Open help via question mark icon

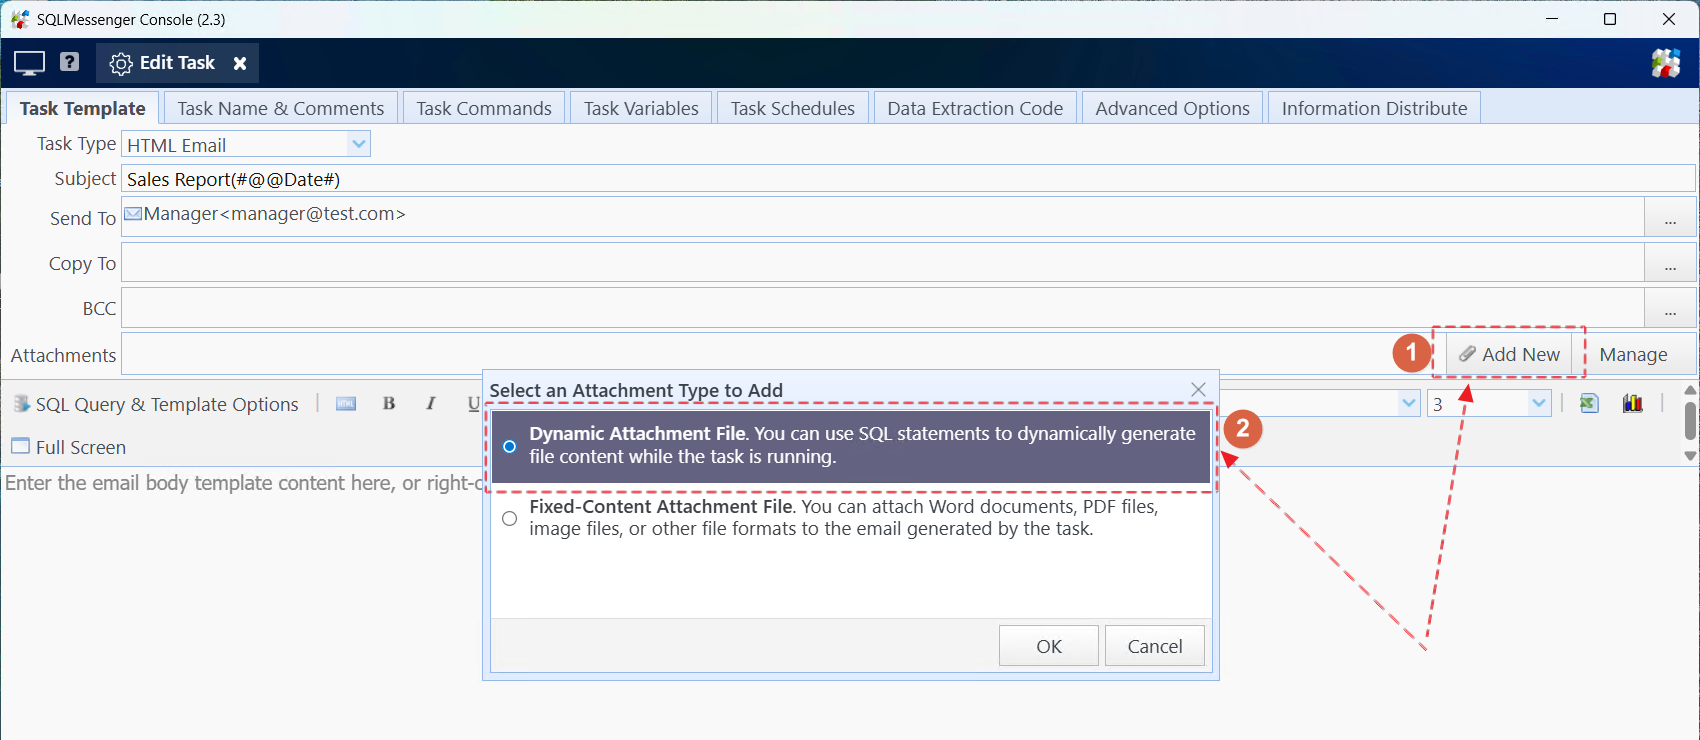(69, 62)
